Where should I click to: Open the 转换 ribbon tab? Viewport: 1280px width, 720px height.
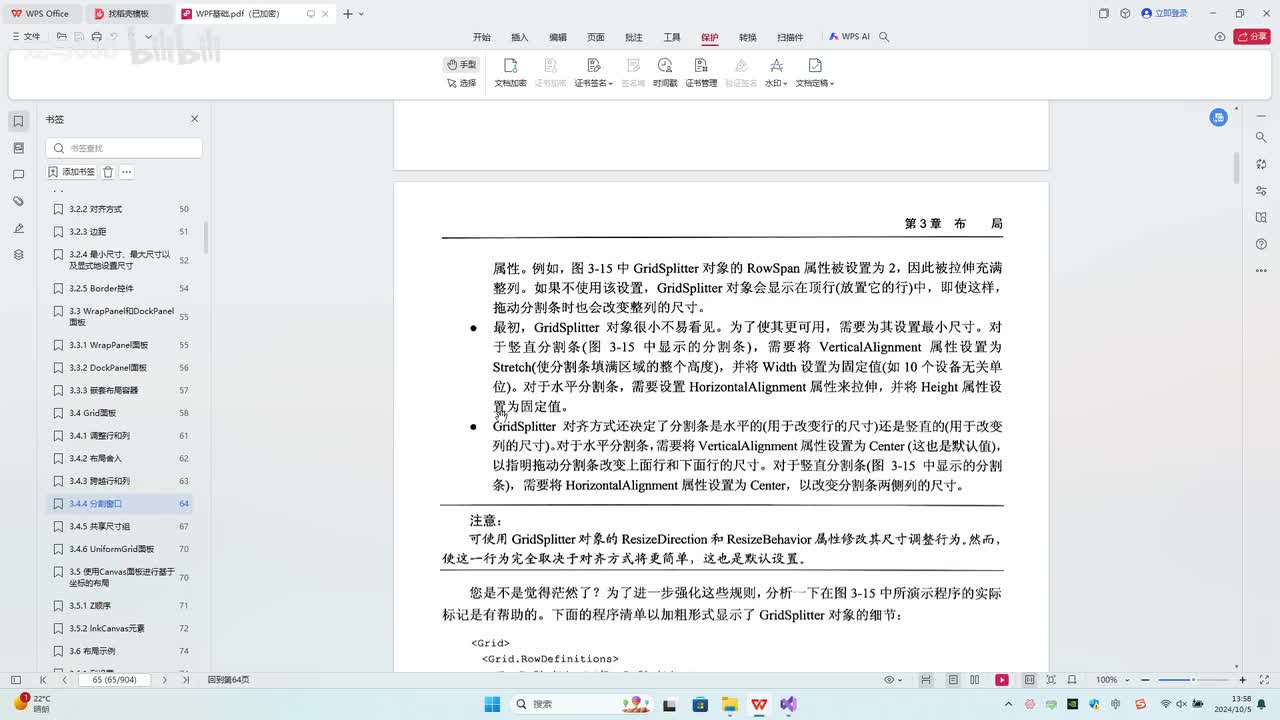(x=748, y=37)
